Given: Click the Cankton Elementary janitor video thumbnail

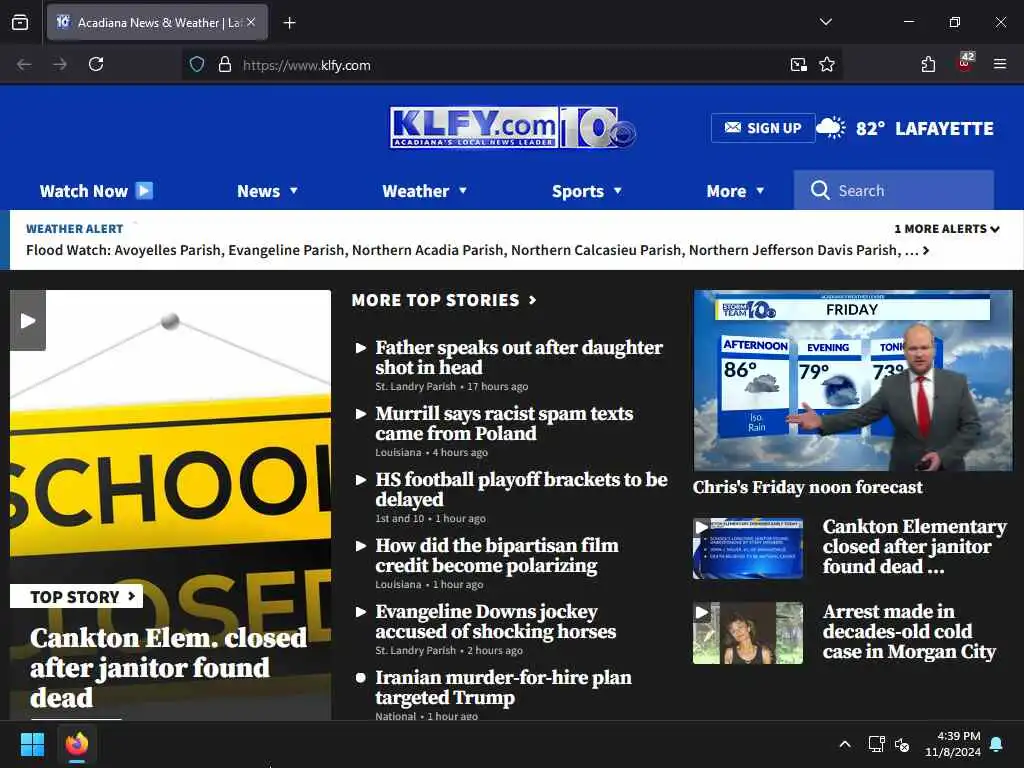Looking at the screenshot, I should (748, 549).
